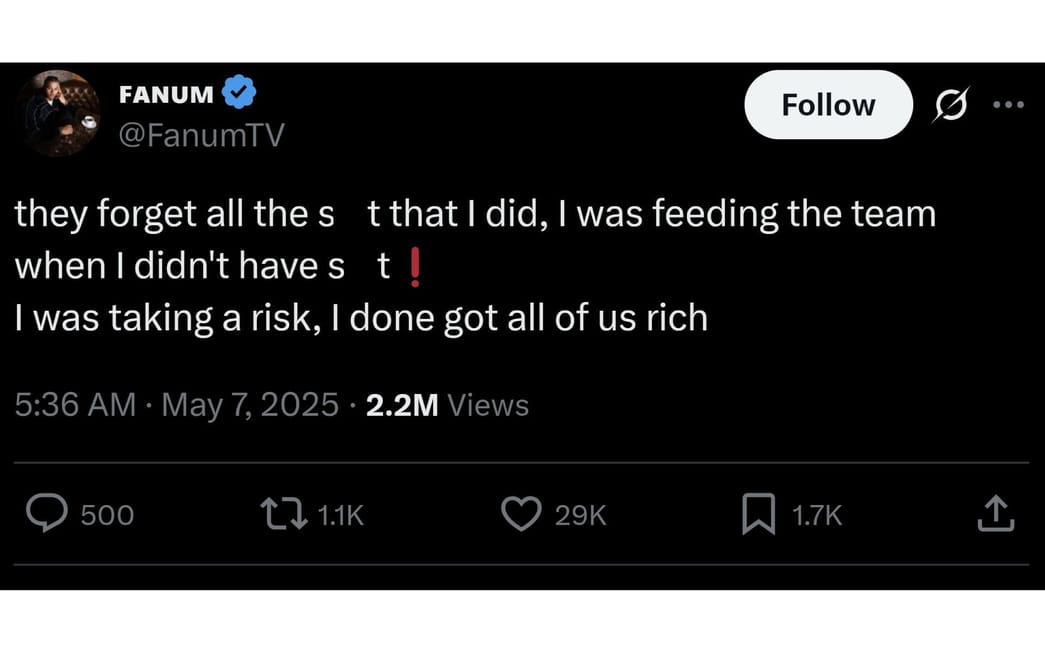
Task: Click the red exclamation mark emoji
Action: [x=413, y=266]
